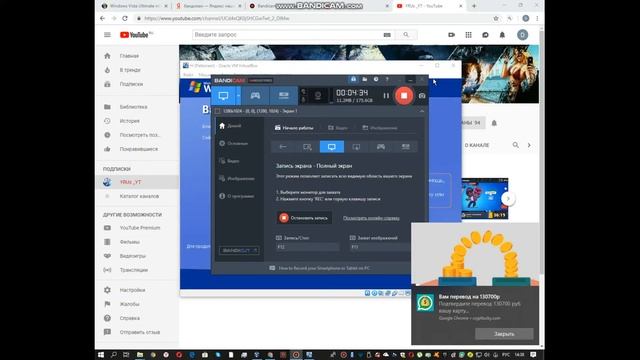Image resolution: width=640 pixels, height=360 pixels.
Task: Open Понравившиеся in YouTube sidebar
Action: point(137,149)
